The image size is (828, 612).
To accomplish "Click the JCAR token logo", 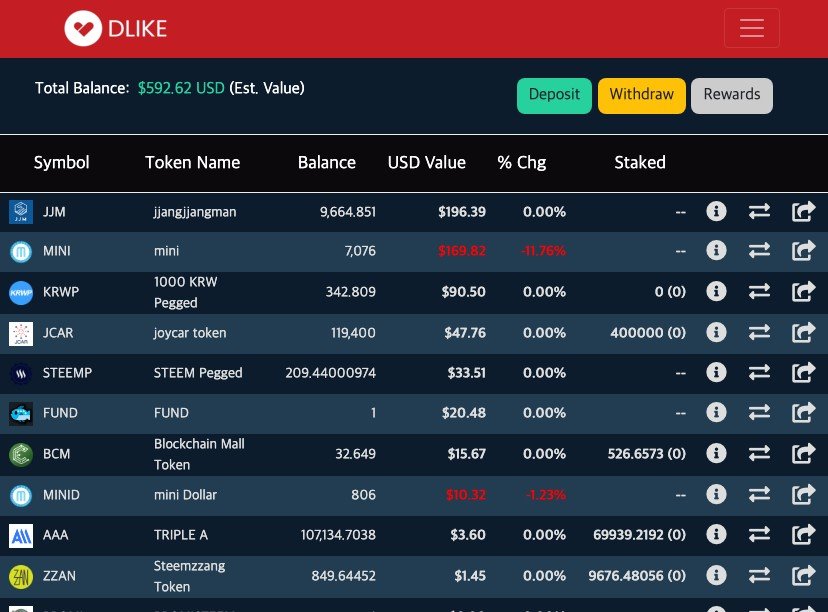I will tap(21, 334).
